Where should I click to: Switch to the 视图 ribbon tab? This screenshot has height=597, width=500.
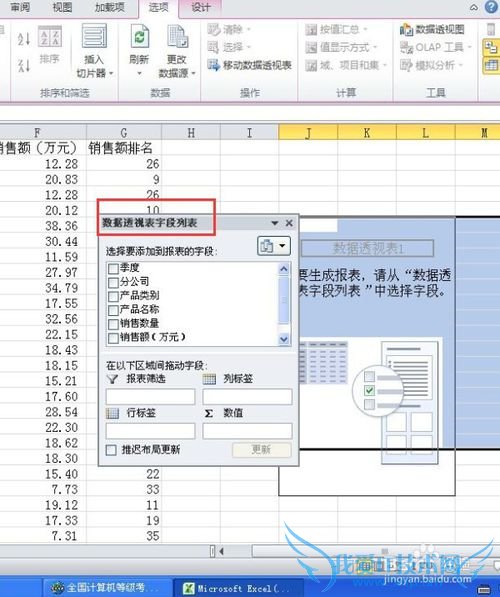pyautogui.click(x=62, y=7)
